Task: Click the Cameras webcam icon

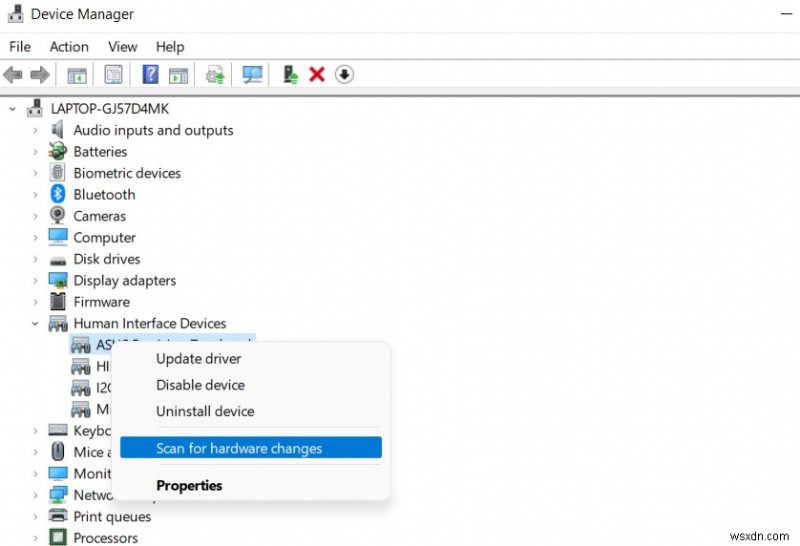Action: click(x=58, y=215)
